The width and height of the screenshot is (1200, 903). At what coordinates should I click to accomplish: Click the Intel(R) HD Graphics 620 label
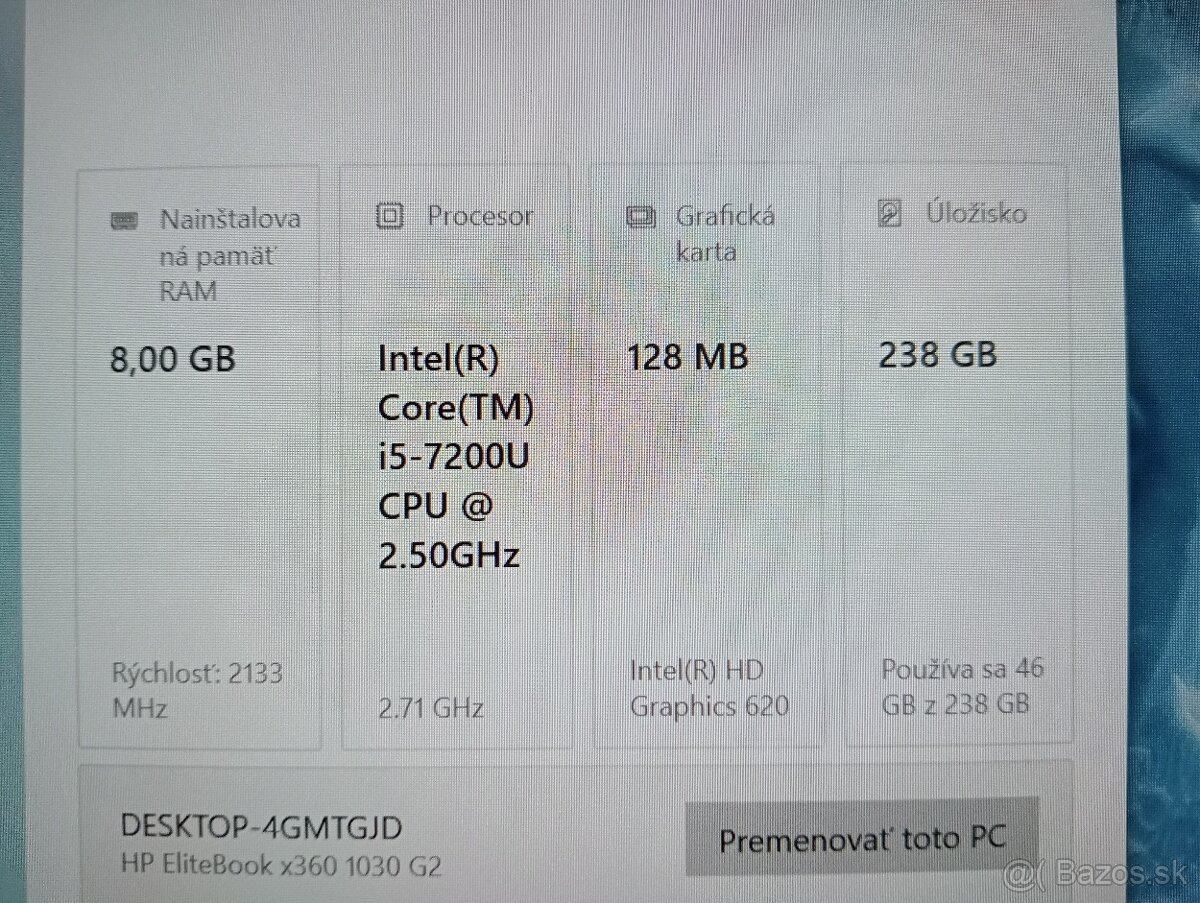(x=709, y=688)
